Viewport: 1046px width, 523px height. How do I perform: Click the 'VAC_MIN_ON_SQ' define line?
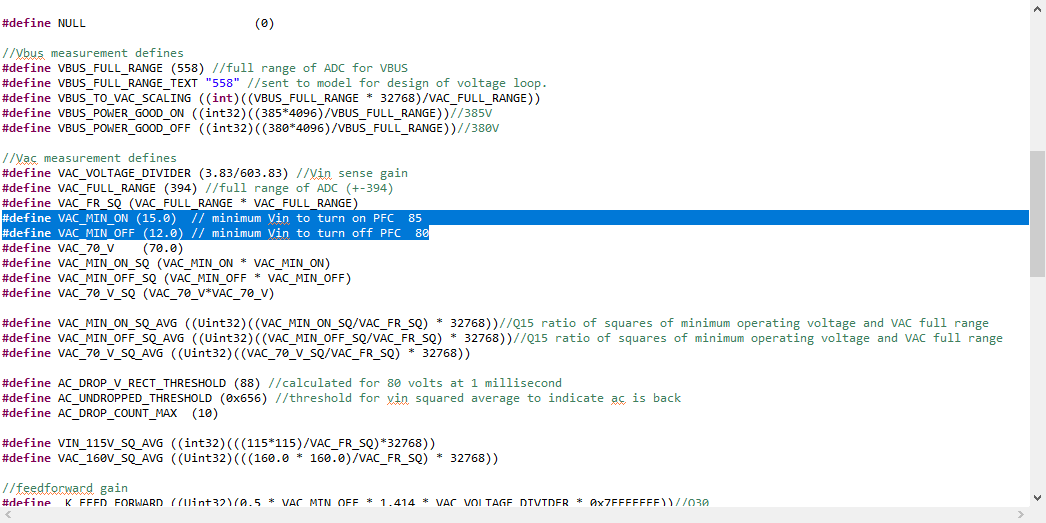166,263
